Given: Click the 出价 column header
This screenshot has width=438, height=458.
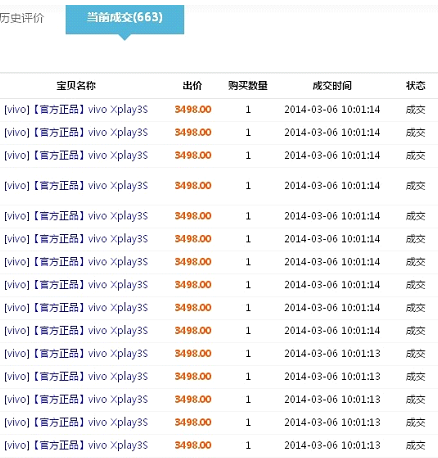Looking at the screenshot, I should (192, 86).
